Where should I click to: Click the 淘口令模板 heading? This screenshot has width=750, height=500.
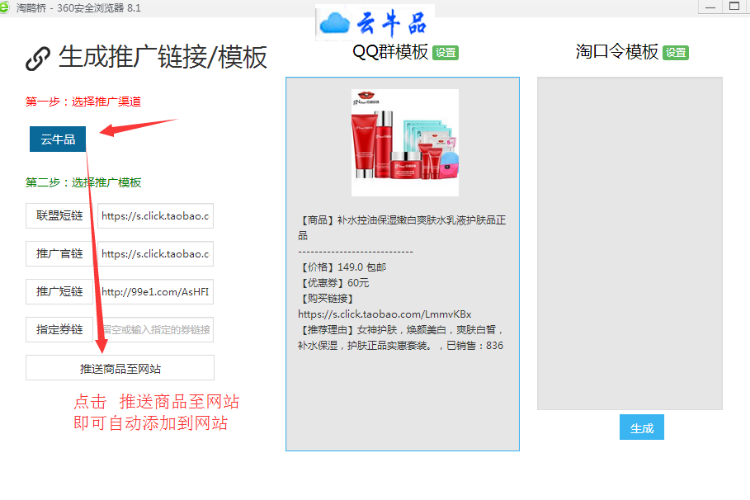tap(617, 52)
